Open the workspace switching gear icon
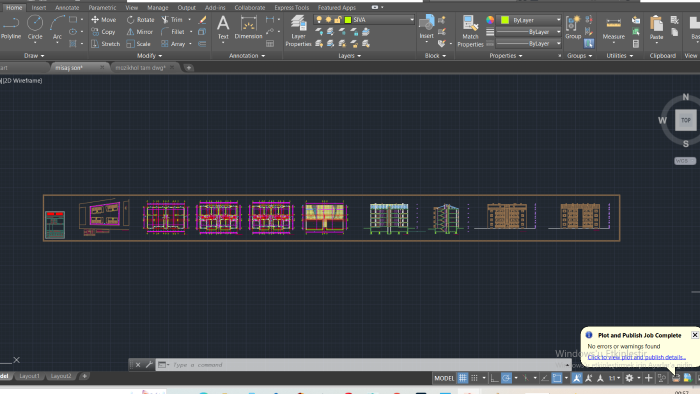Image resolution: width=700 pixels, height=394 pixels. click(629, 378)
